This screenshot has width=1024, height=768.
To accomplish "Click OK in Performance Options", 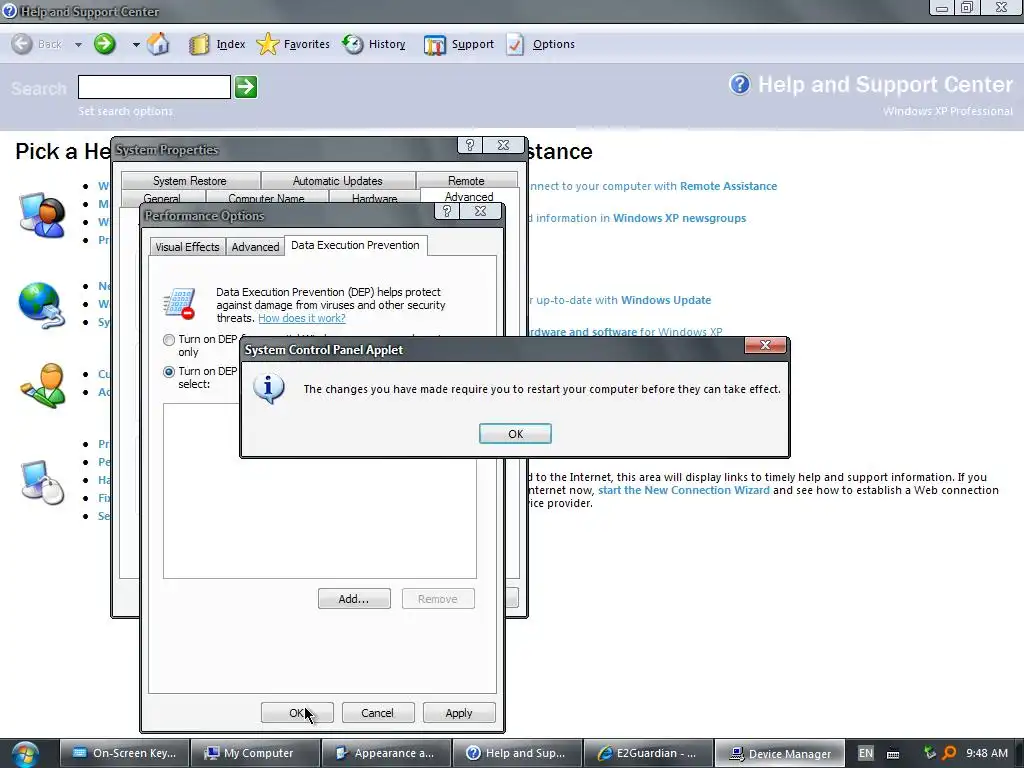I will point(297,712).
